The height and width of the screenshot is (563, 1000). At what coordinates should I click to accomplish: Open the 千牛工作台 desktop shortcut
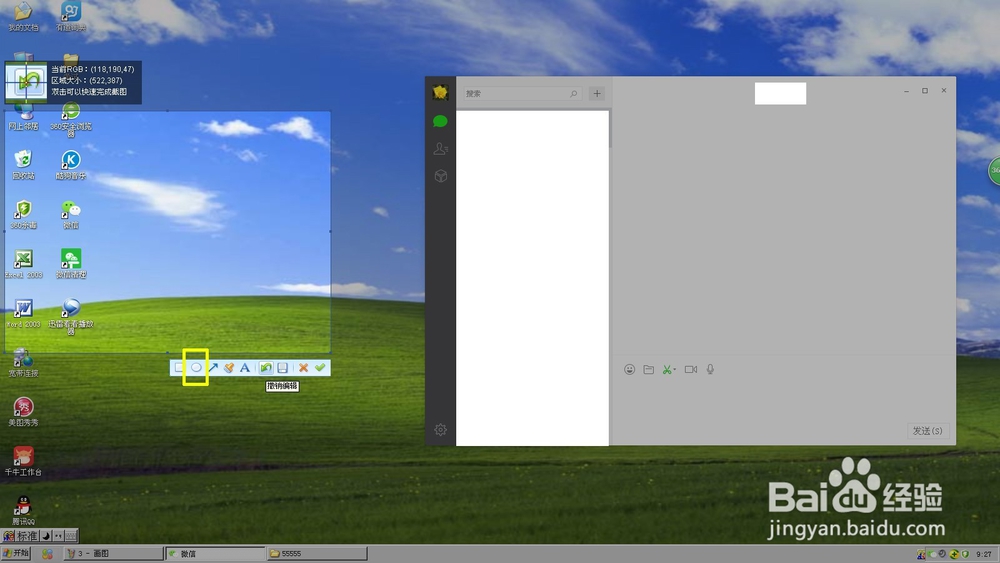(x=24, y=461)
